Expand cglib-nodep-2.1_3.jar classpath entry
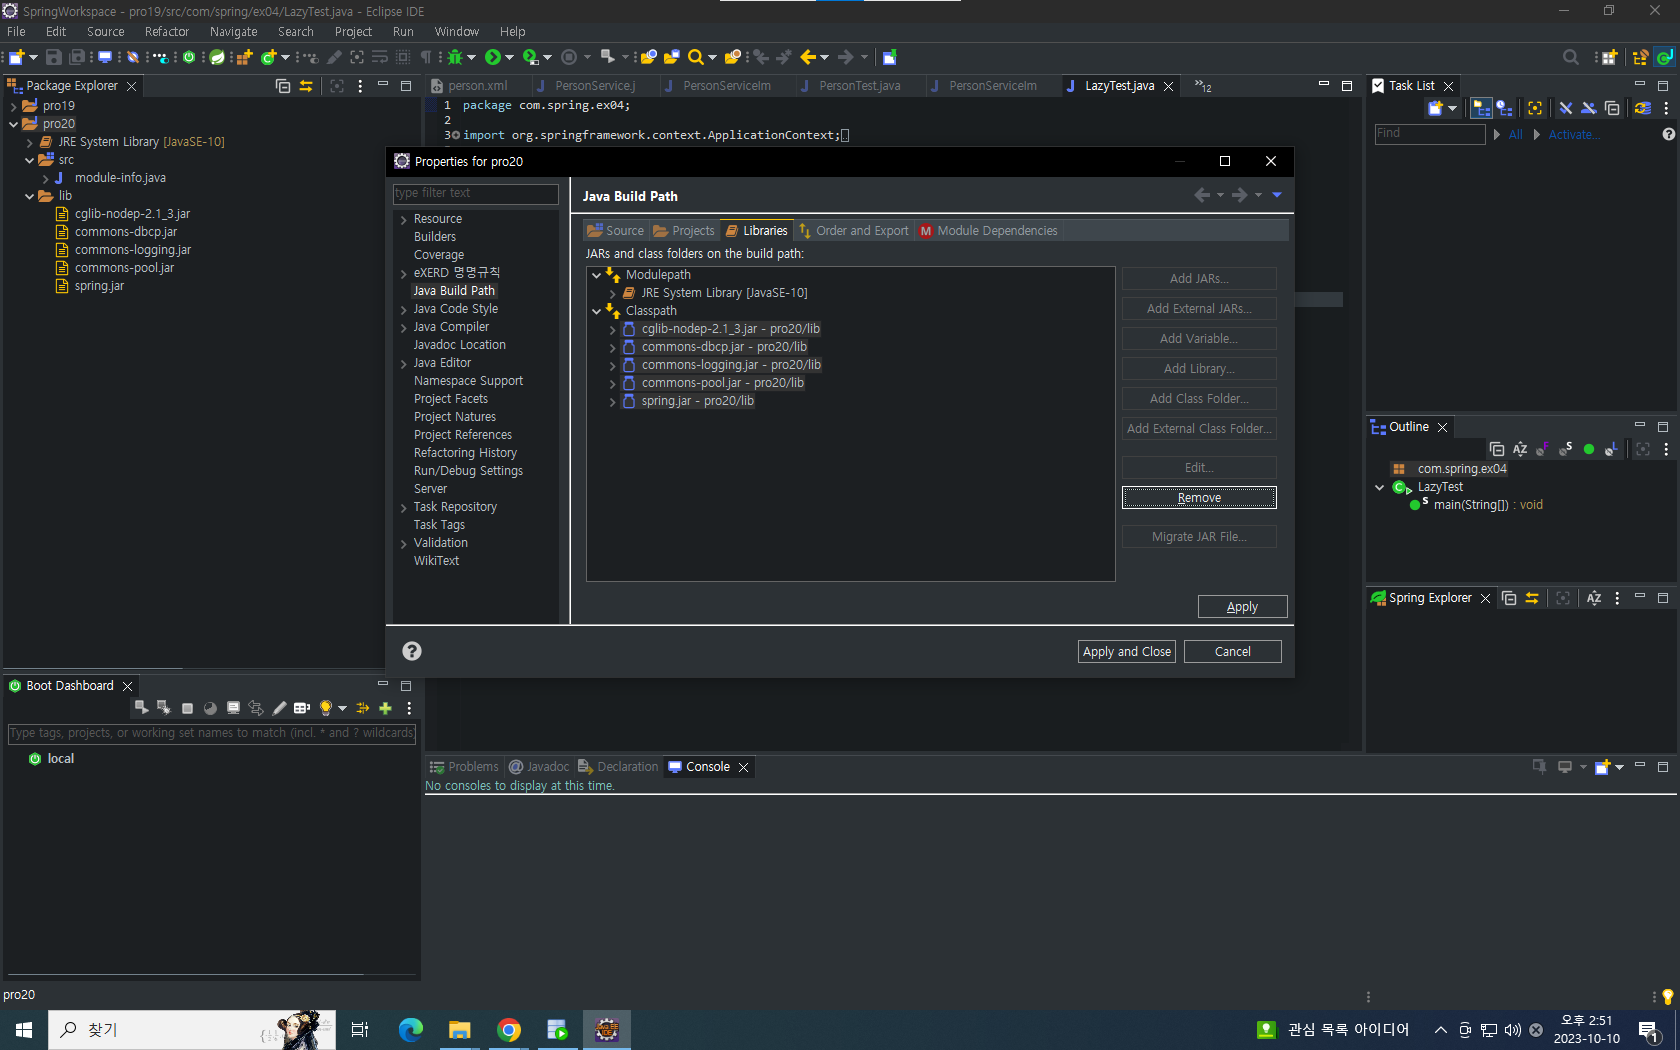 pos(613,329)
